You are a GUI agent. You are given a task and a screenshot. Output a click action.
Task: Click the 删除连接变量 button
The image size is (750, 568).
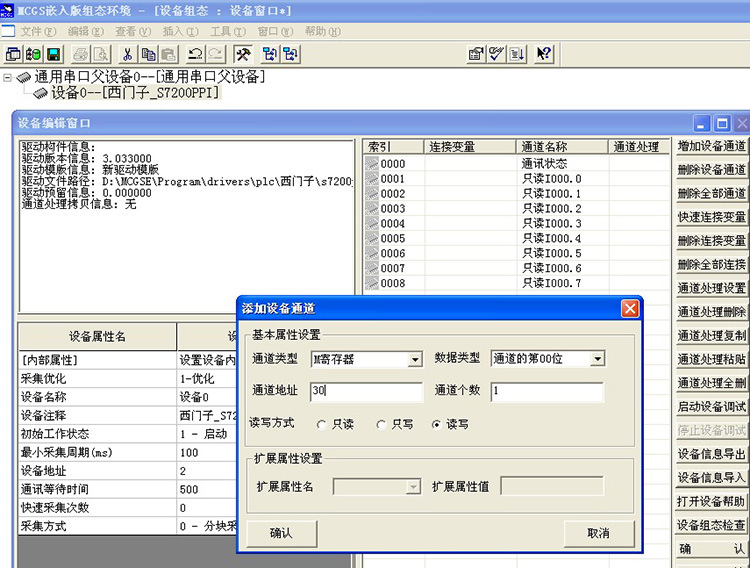click(x=711, y=241)
